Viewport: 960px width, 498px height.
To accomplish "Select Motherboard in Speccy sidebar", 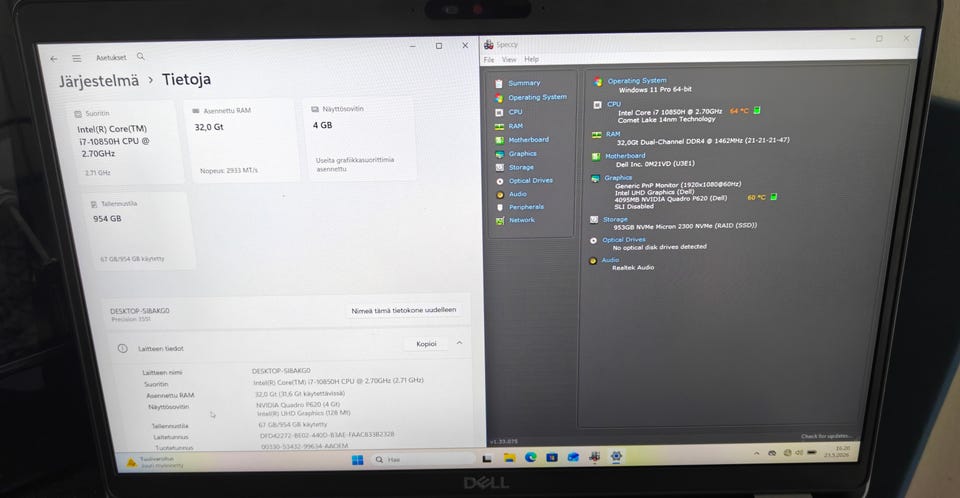I will 528,140.
